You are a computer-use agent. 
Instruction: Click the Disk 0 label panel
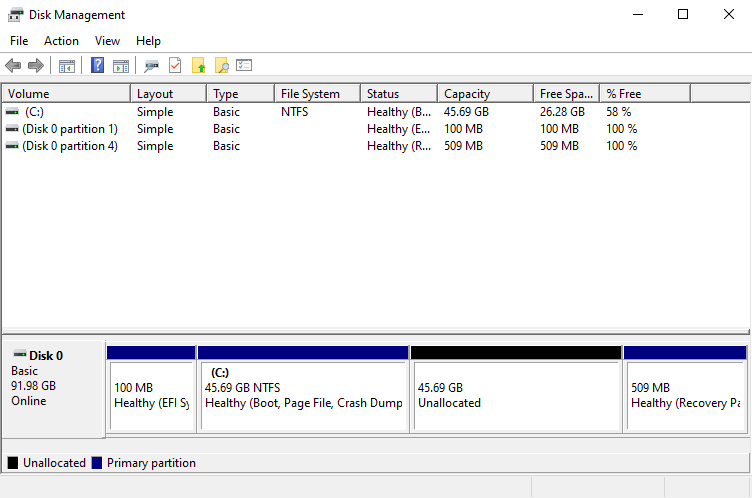pos(53,387)
